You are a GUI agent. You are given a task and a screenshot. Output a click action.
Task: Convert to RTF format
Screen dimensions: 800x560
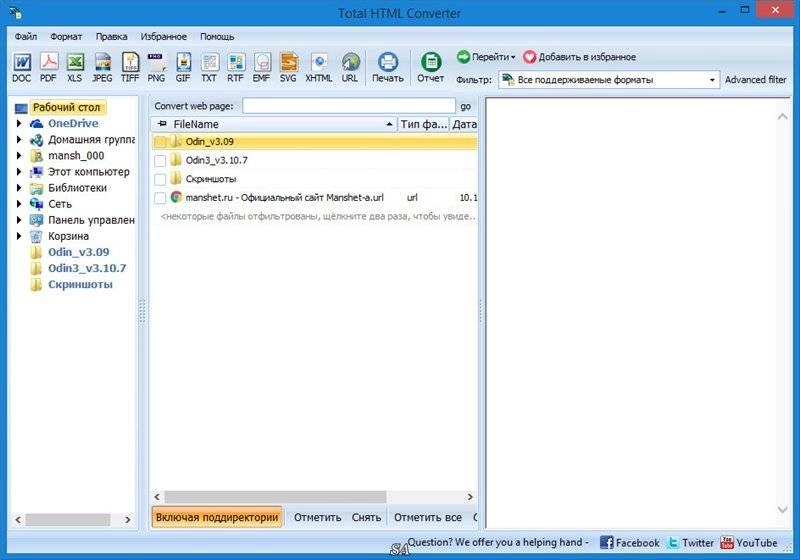pyautogui.click(x=235, y=67)
